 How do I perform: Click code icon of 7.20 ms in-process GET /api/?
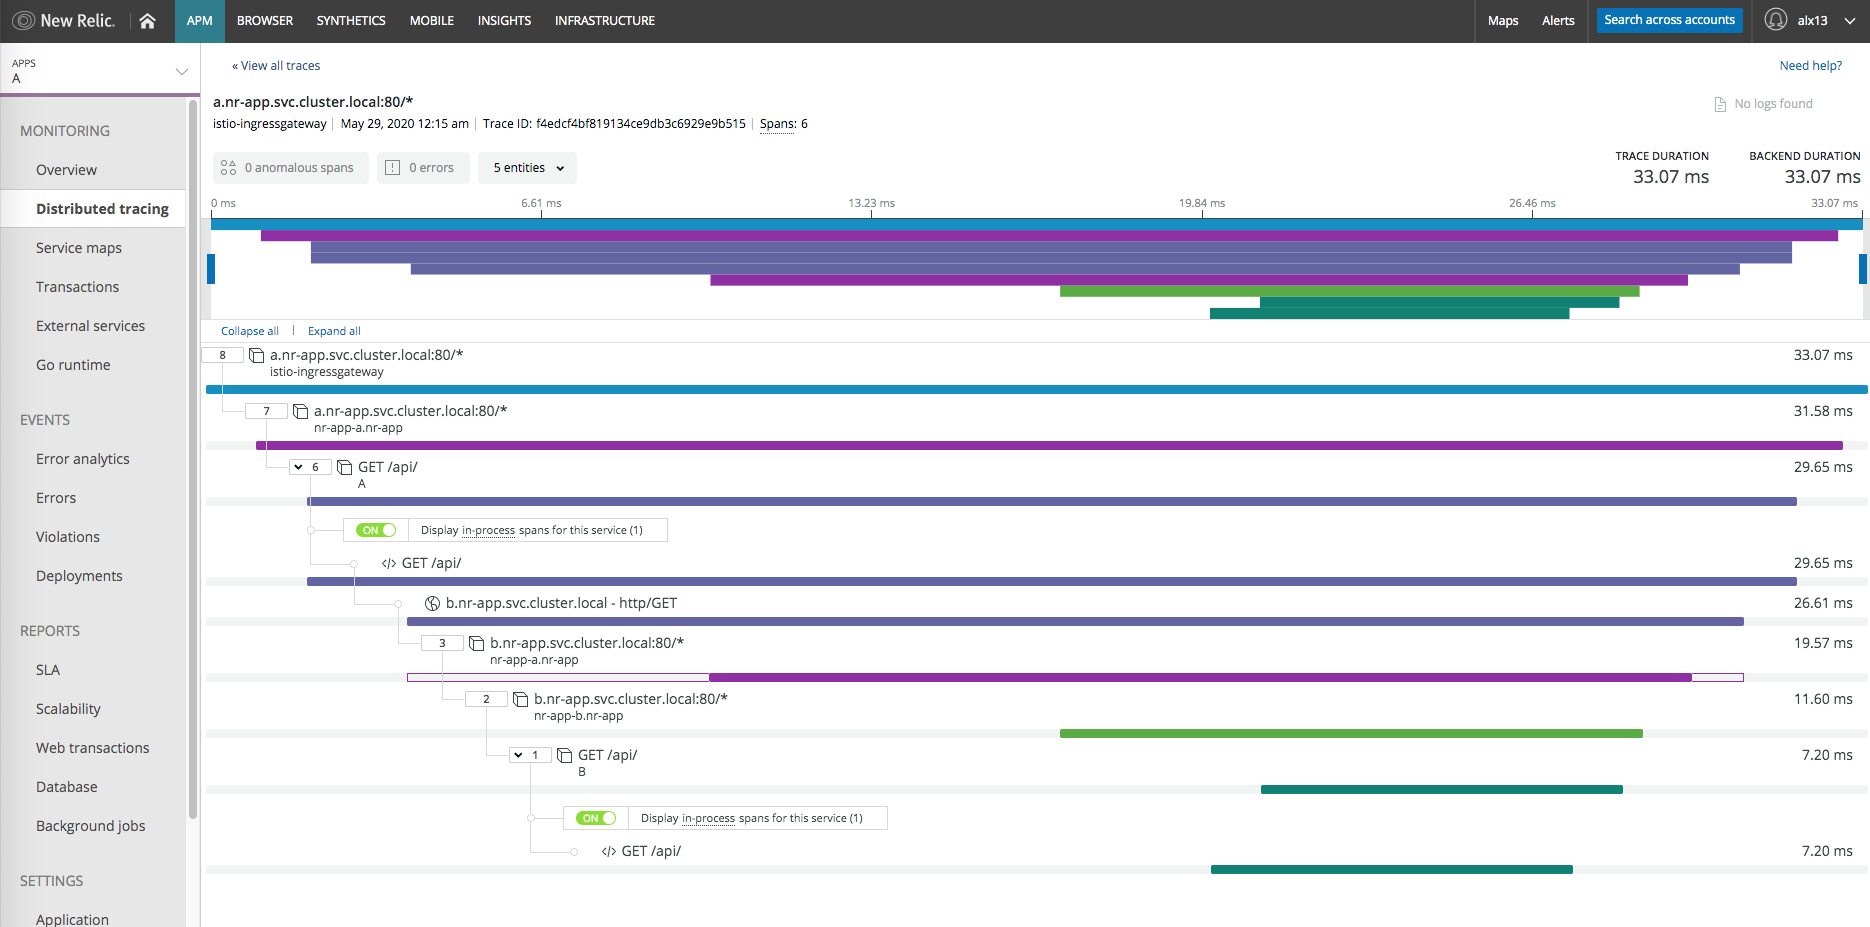[609, 851]
